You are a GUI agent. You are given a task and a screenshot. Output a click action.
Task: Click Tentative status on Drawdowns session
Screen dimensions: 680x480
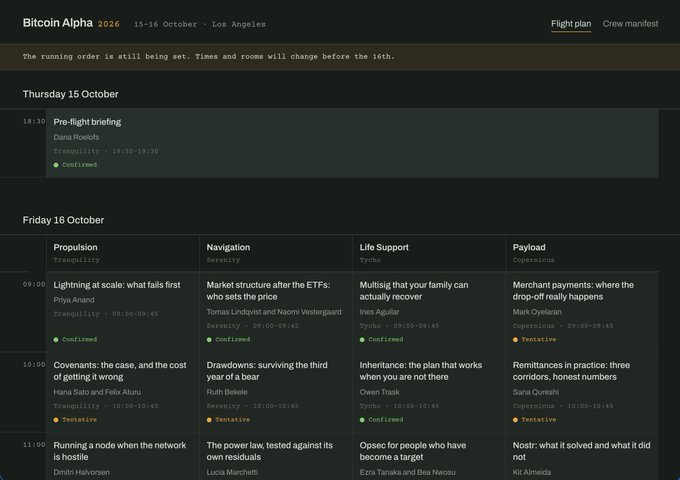tap(229, 420)
